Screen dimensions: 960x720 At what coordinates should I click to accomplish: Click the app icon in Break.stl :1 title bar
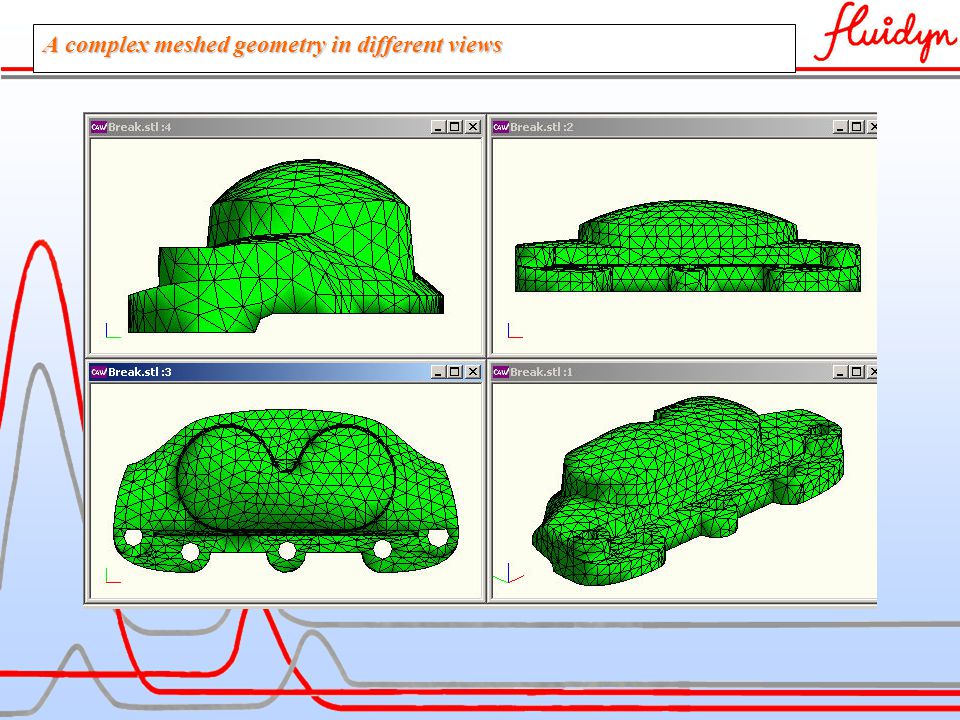(501, 372)
